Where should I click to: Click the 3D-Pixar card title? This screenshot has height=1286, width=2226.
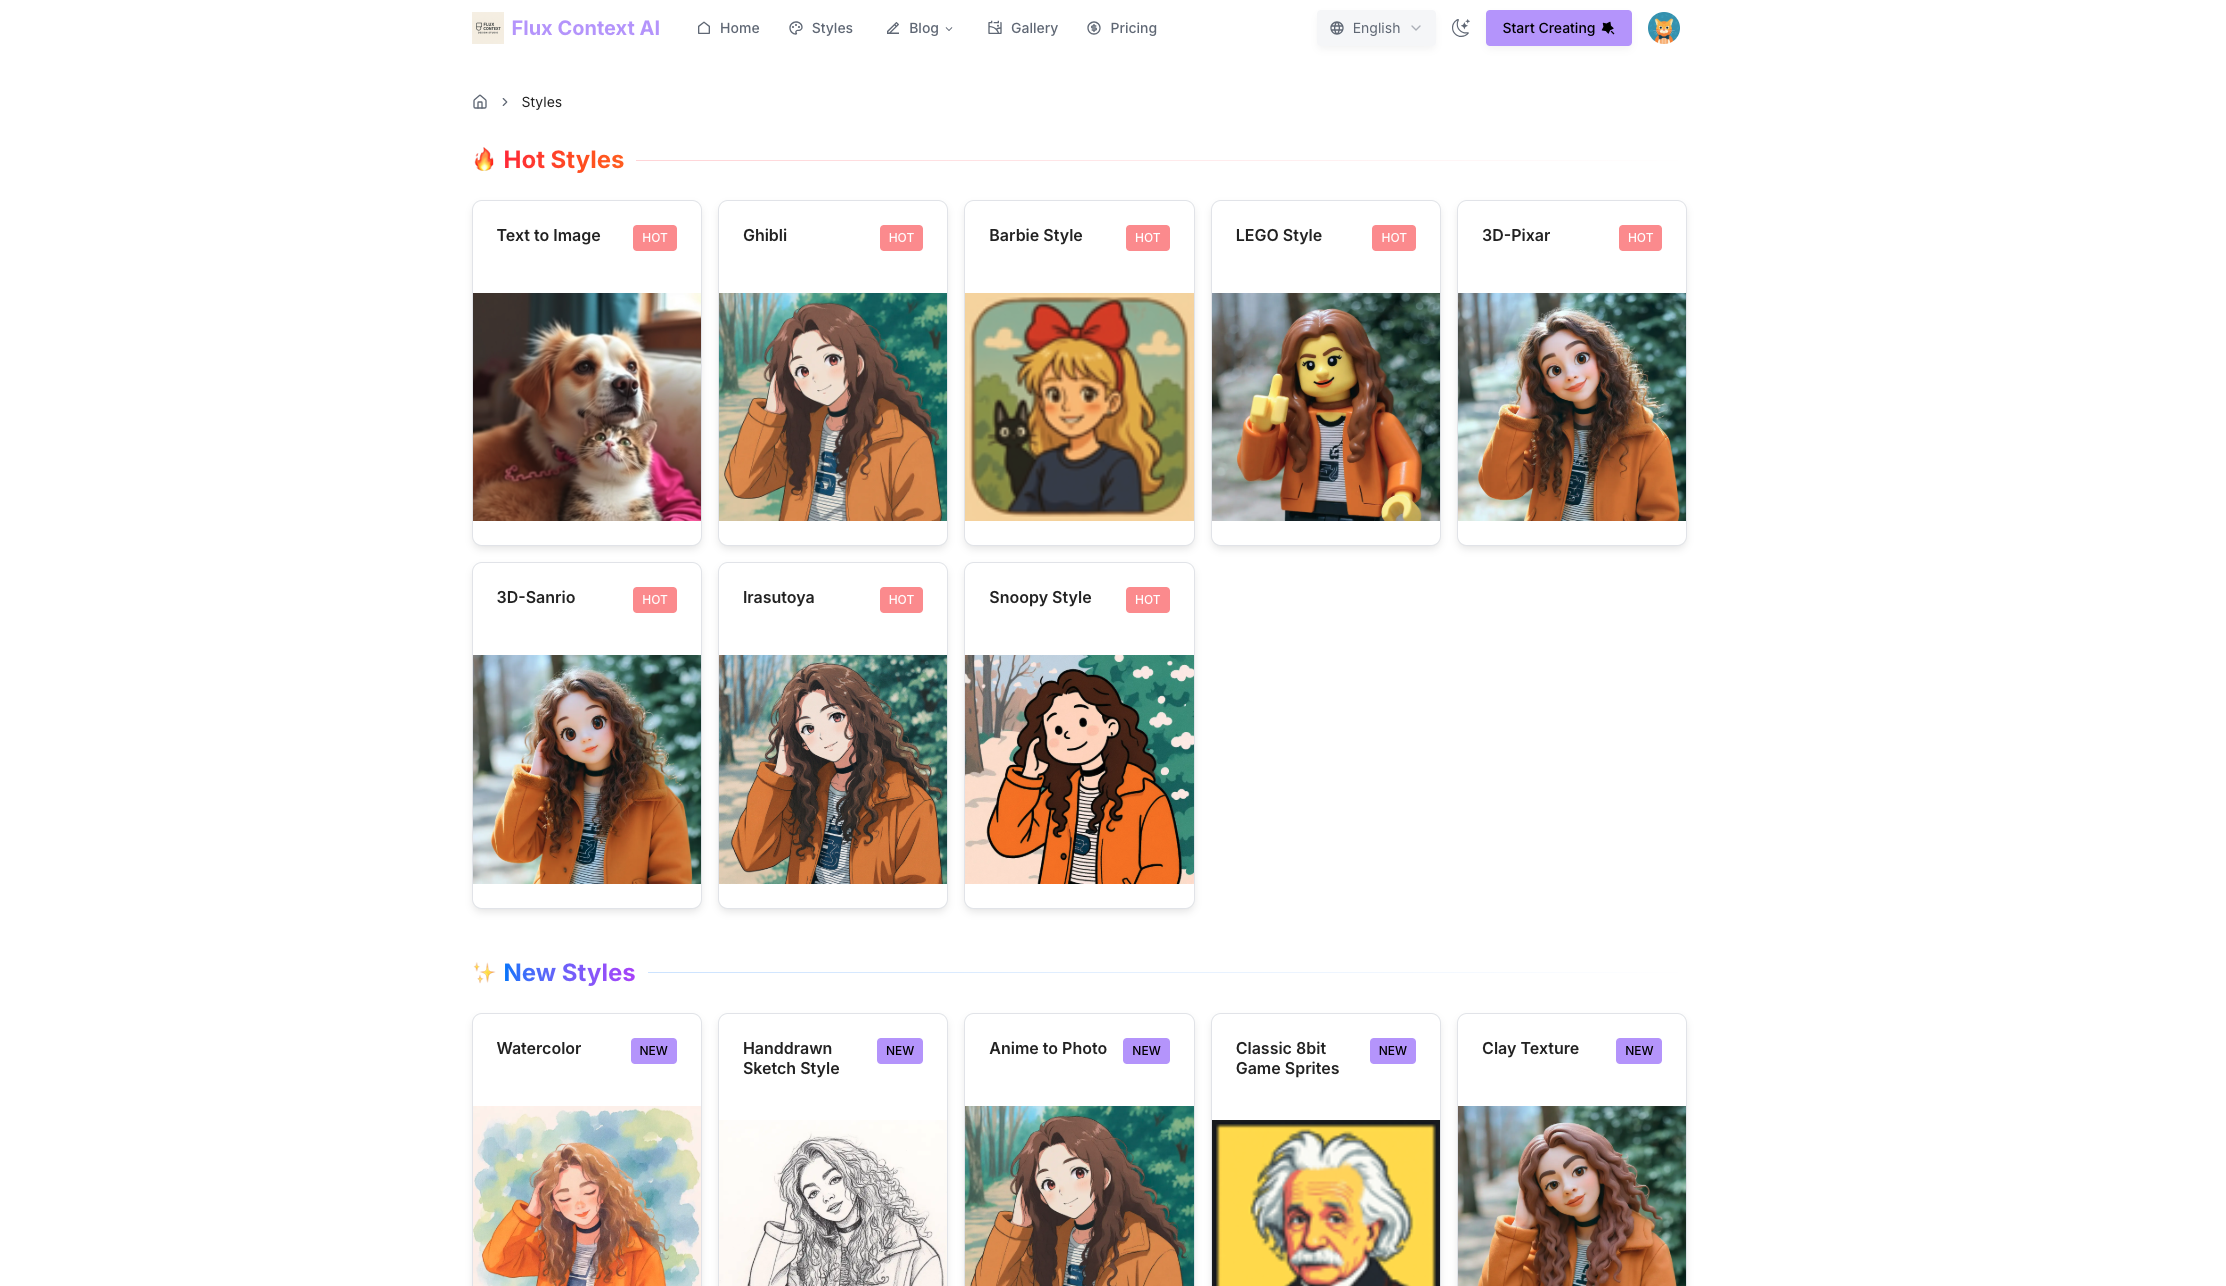pyautogui.click(x=1516, y=235)
